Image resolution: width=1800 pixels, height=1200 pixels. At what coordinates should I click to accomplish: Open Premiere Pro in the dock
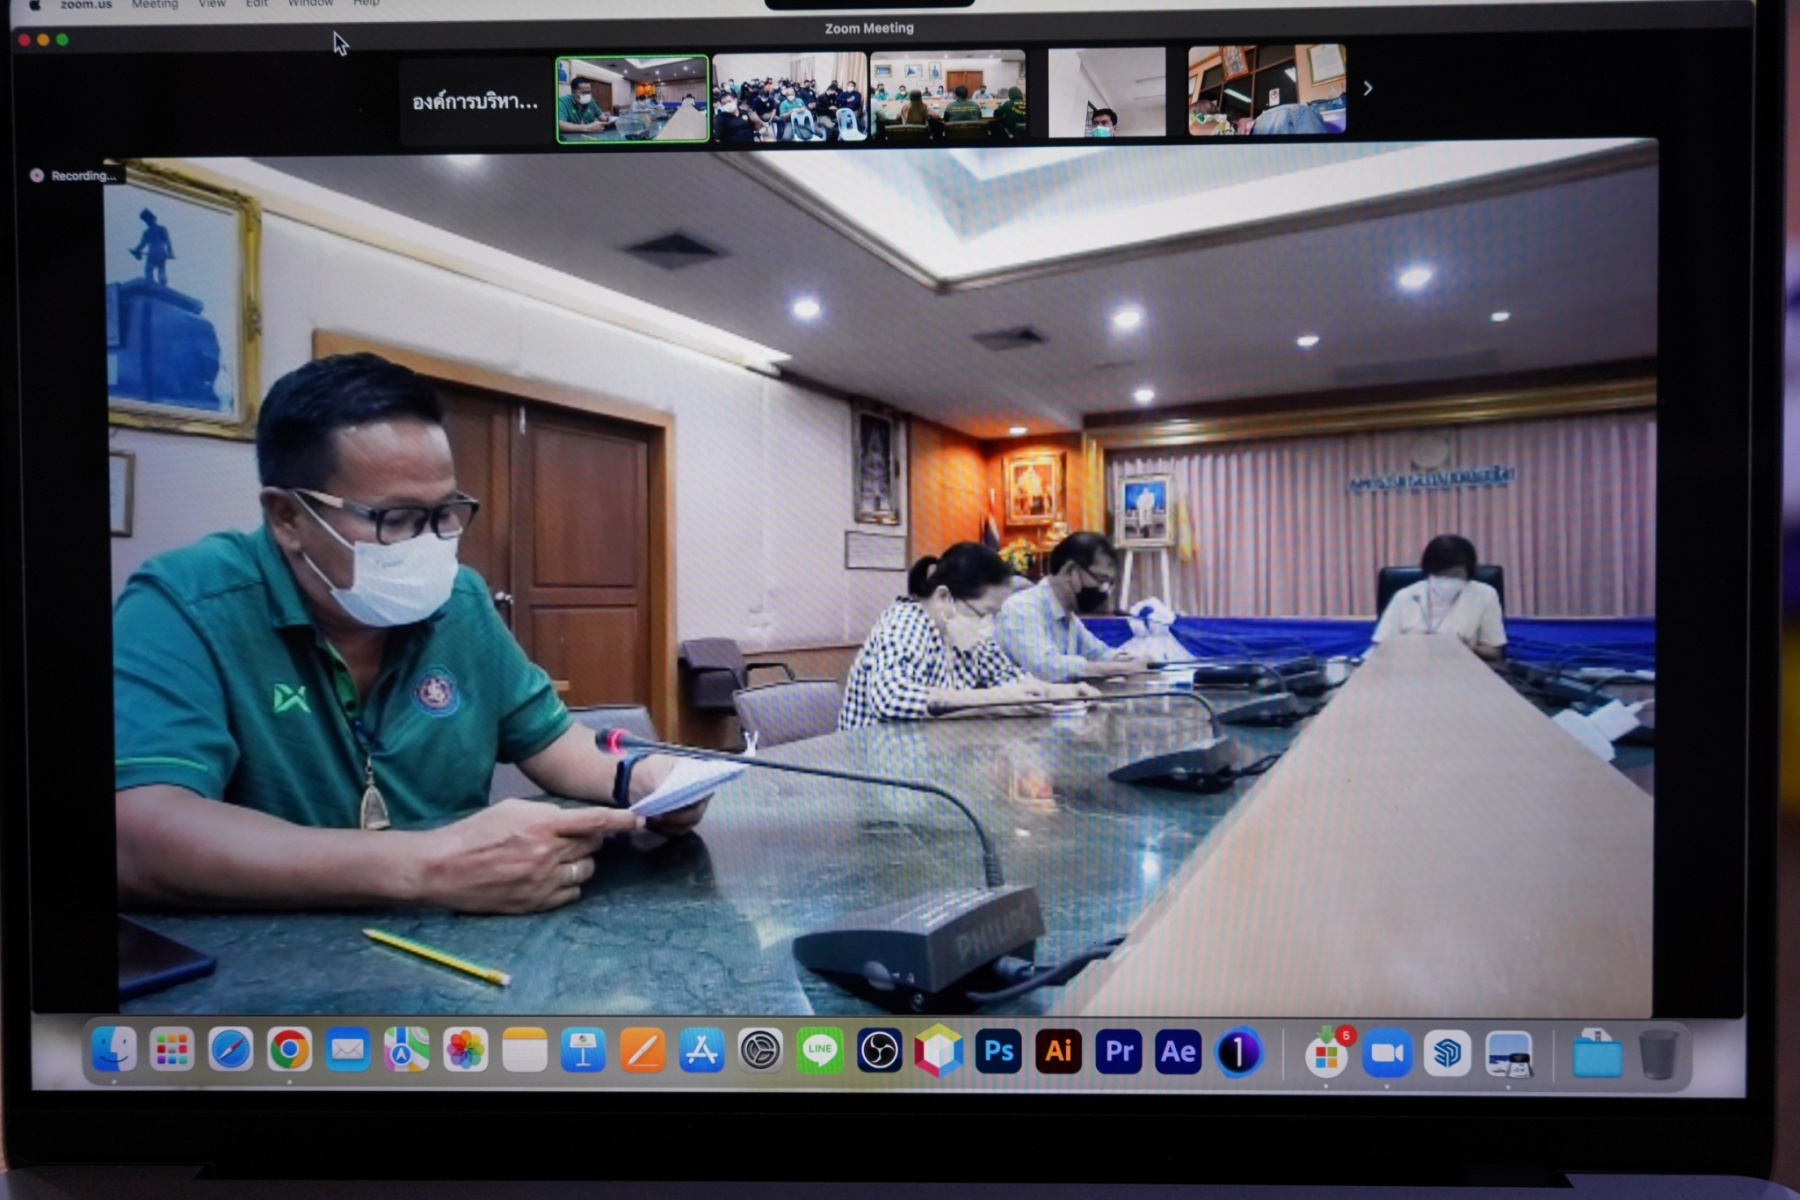pyautogui.click(x=1118, y=1052)
